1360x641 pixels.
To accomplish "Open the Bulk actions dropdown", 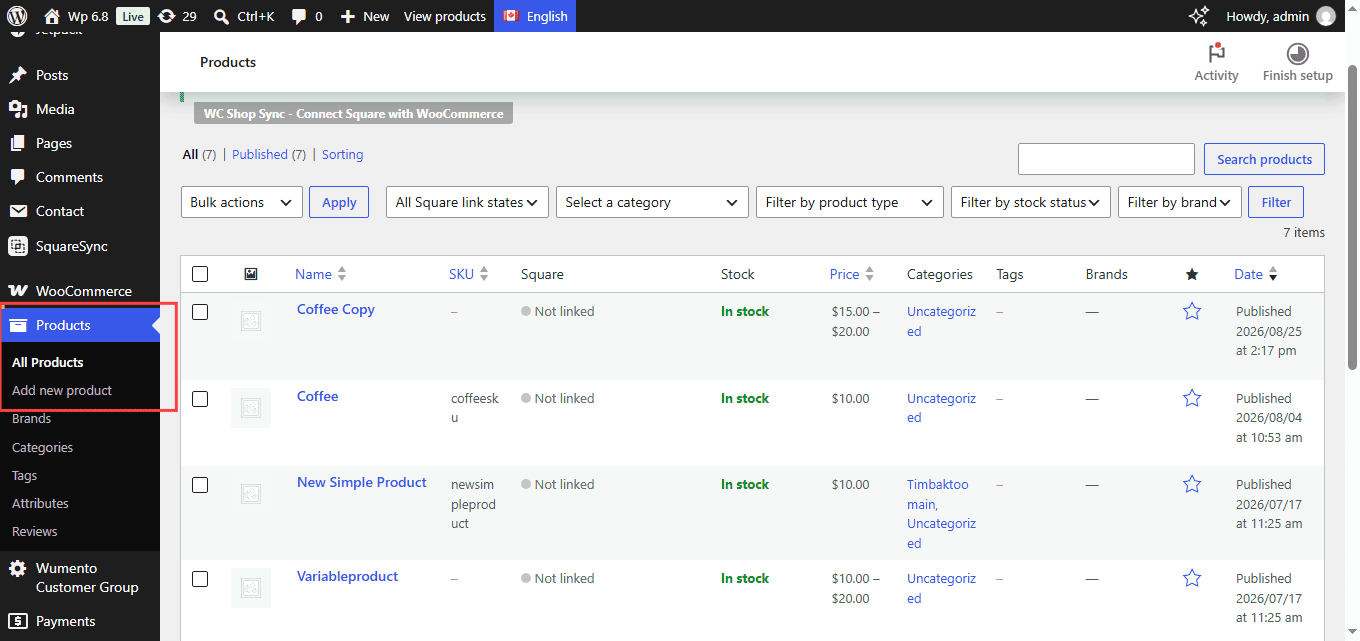I will tap(242, 202).
